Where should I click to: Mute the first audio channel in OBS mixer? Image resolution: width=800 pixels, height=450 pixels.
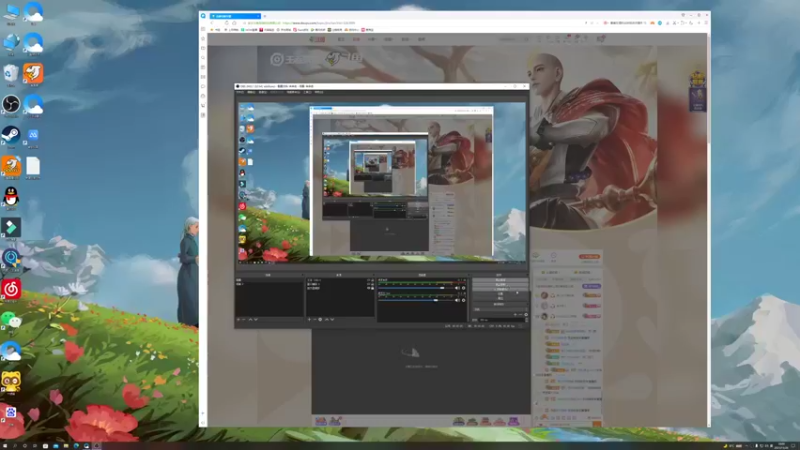click(458, 288)
